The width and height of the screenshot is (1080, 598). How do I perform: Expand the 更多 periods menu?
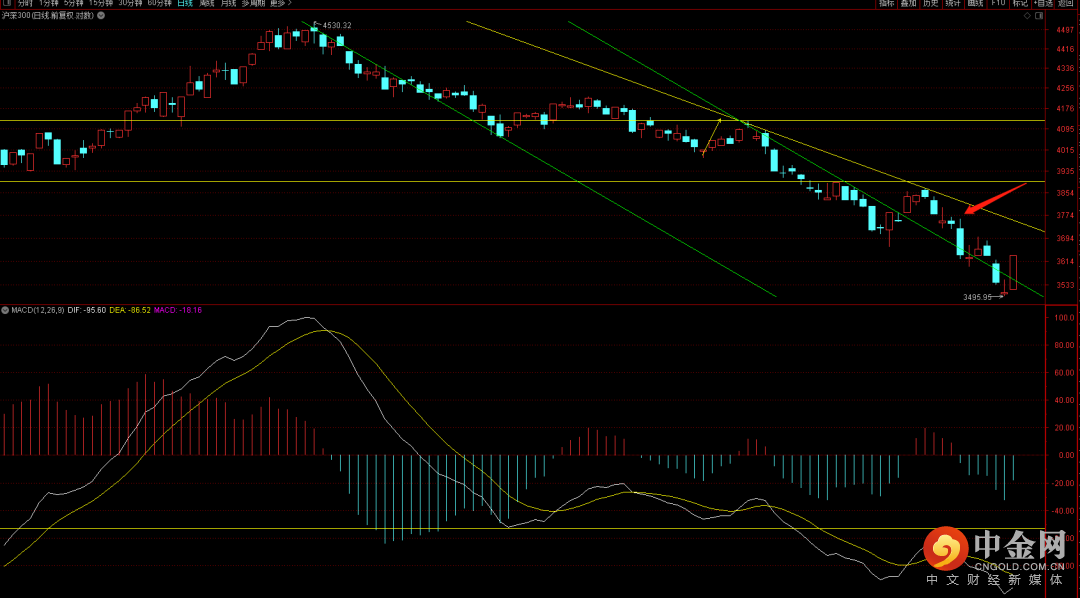coord(278,4)
